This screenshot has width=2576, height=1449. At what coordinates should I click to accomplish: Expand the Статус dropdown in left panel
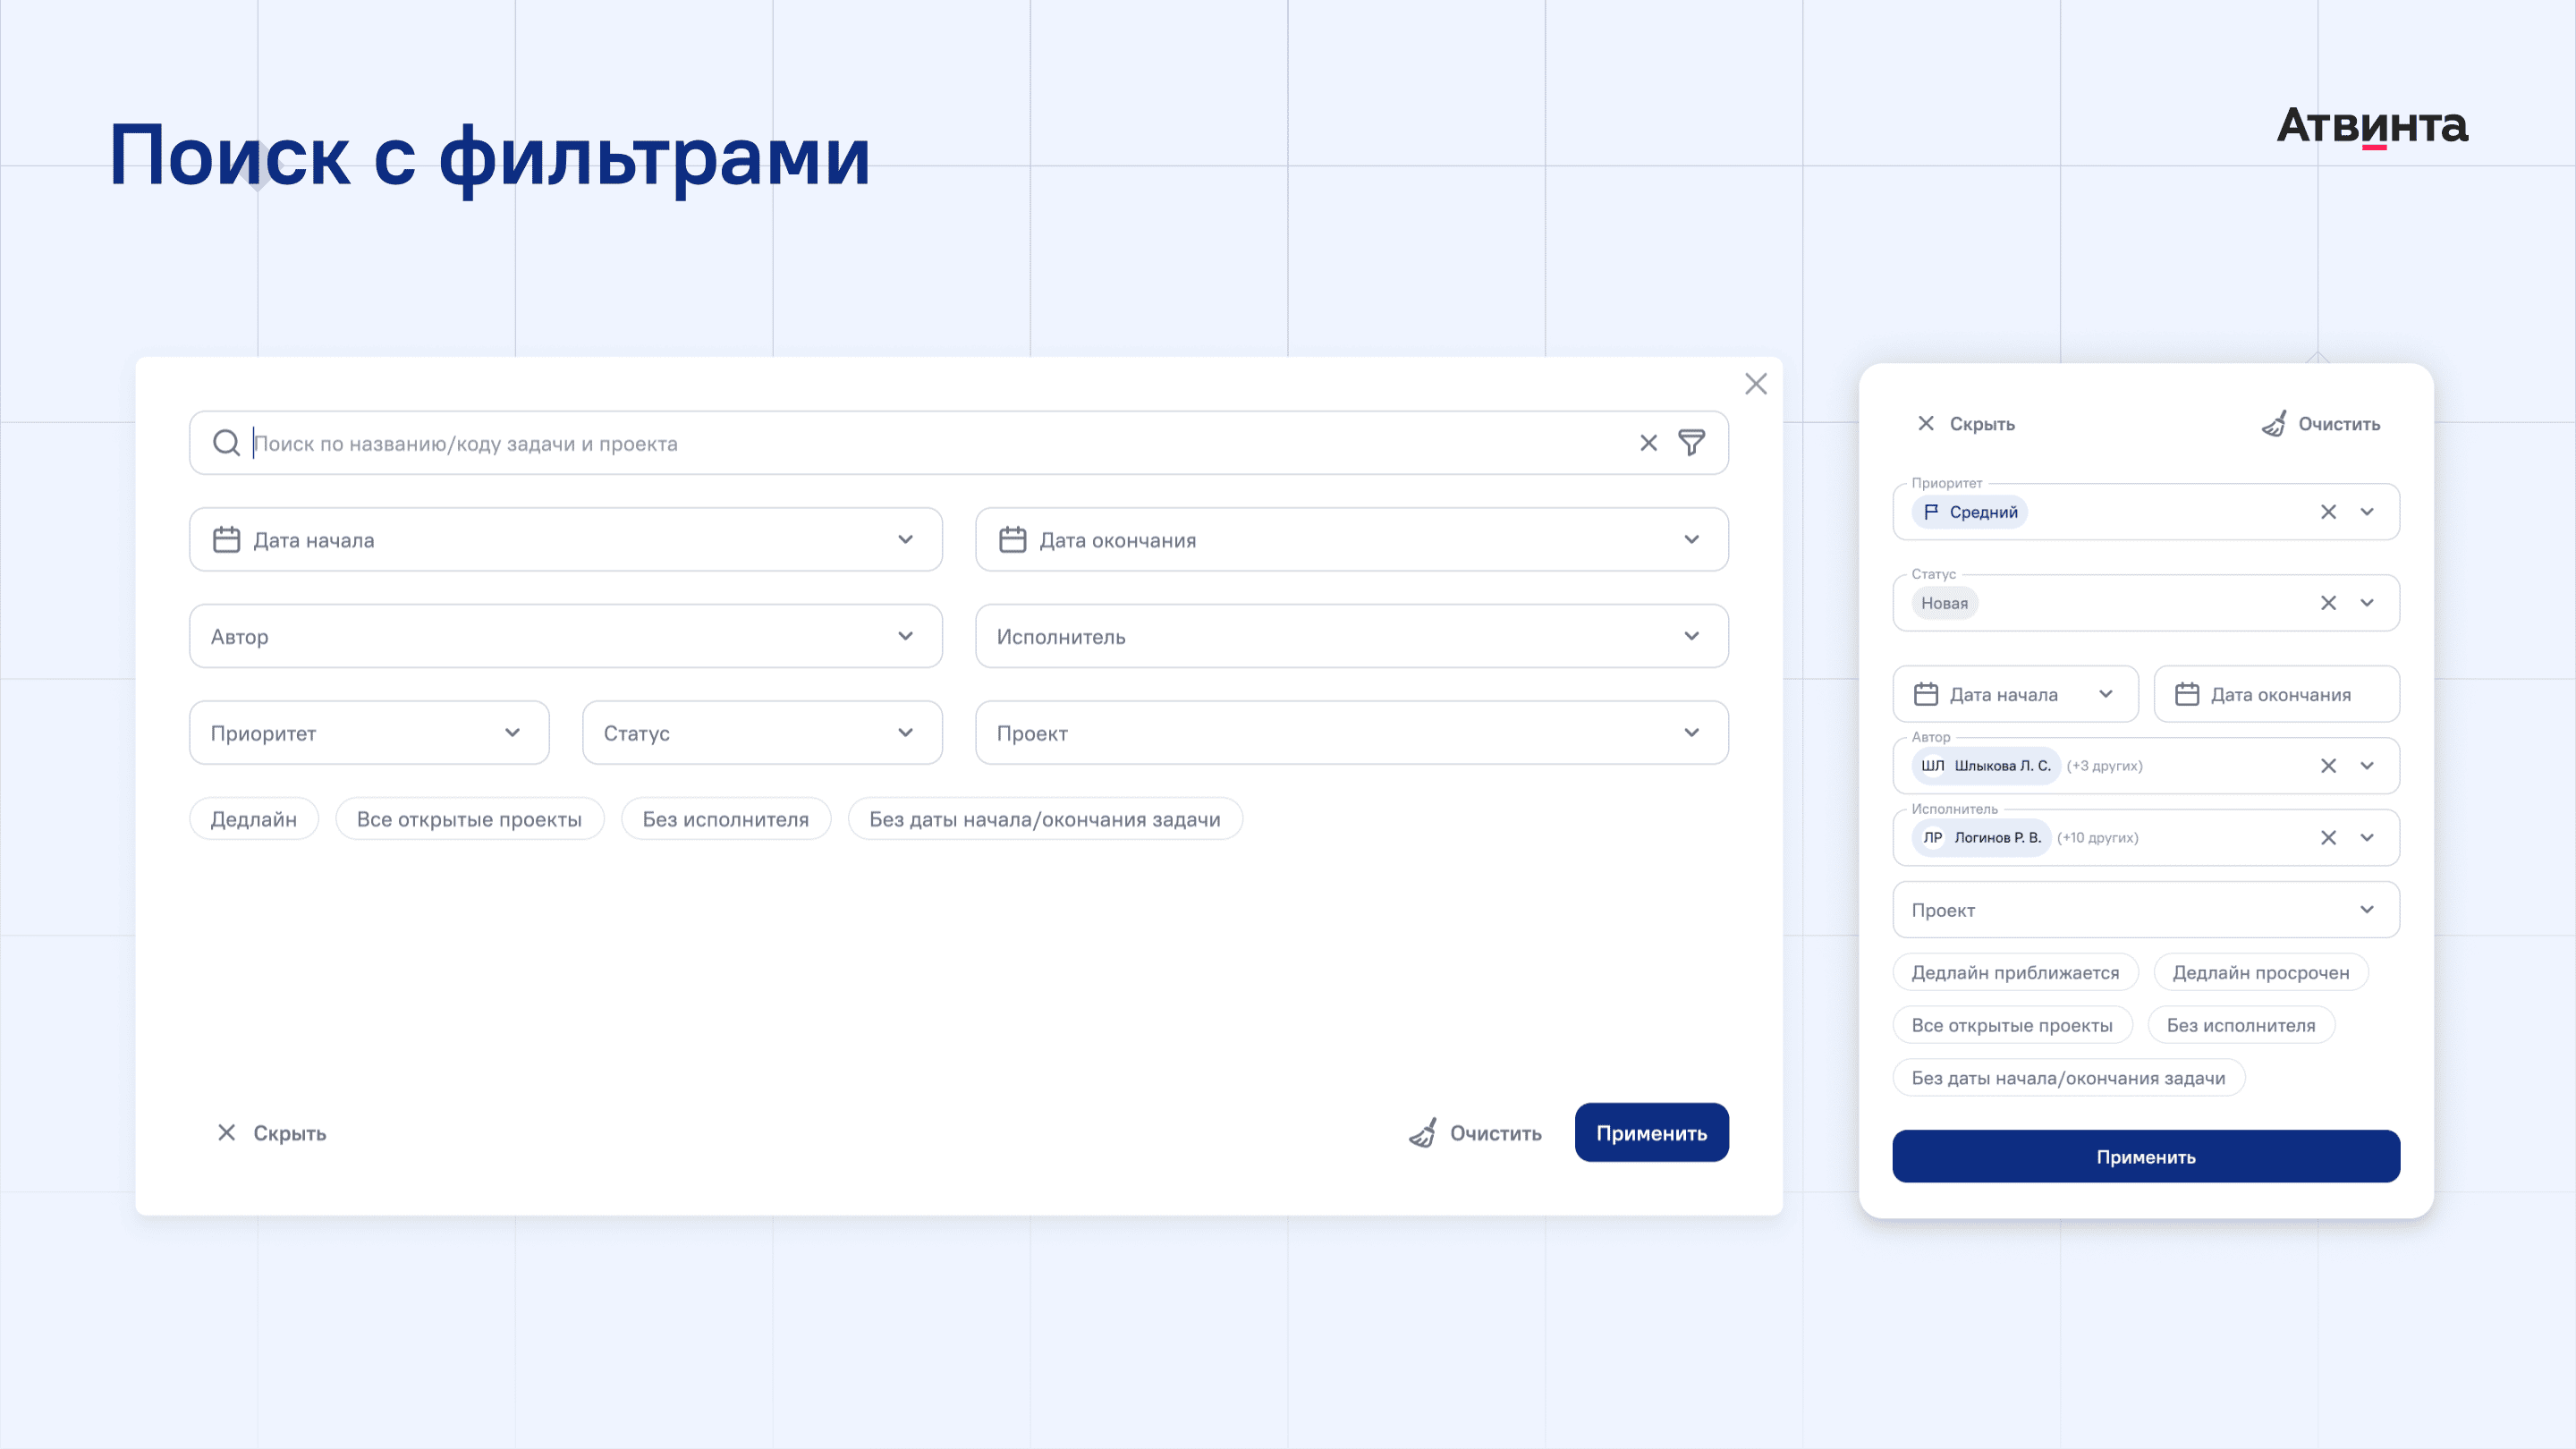[761, 733]
